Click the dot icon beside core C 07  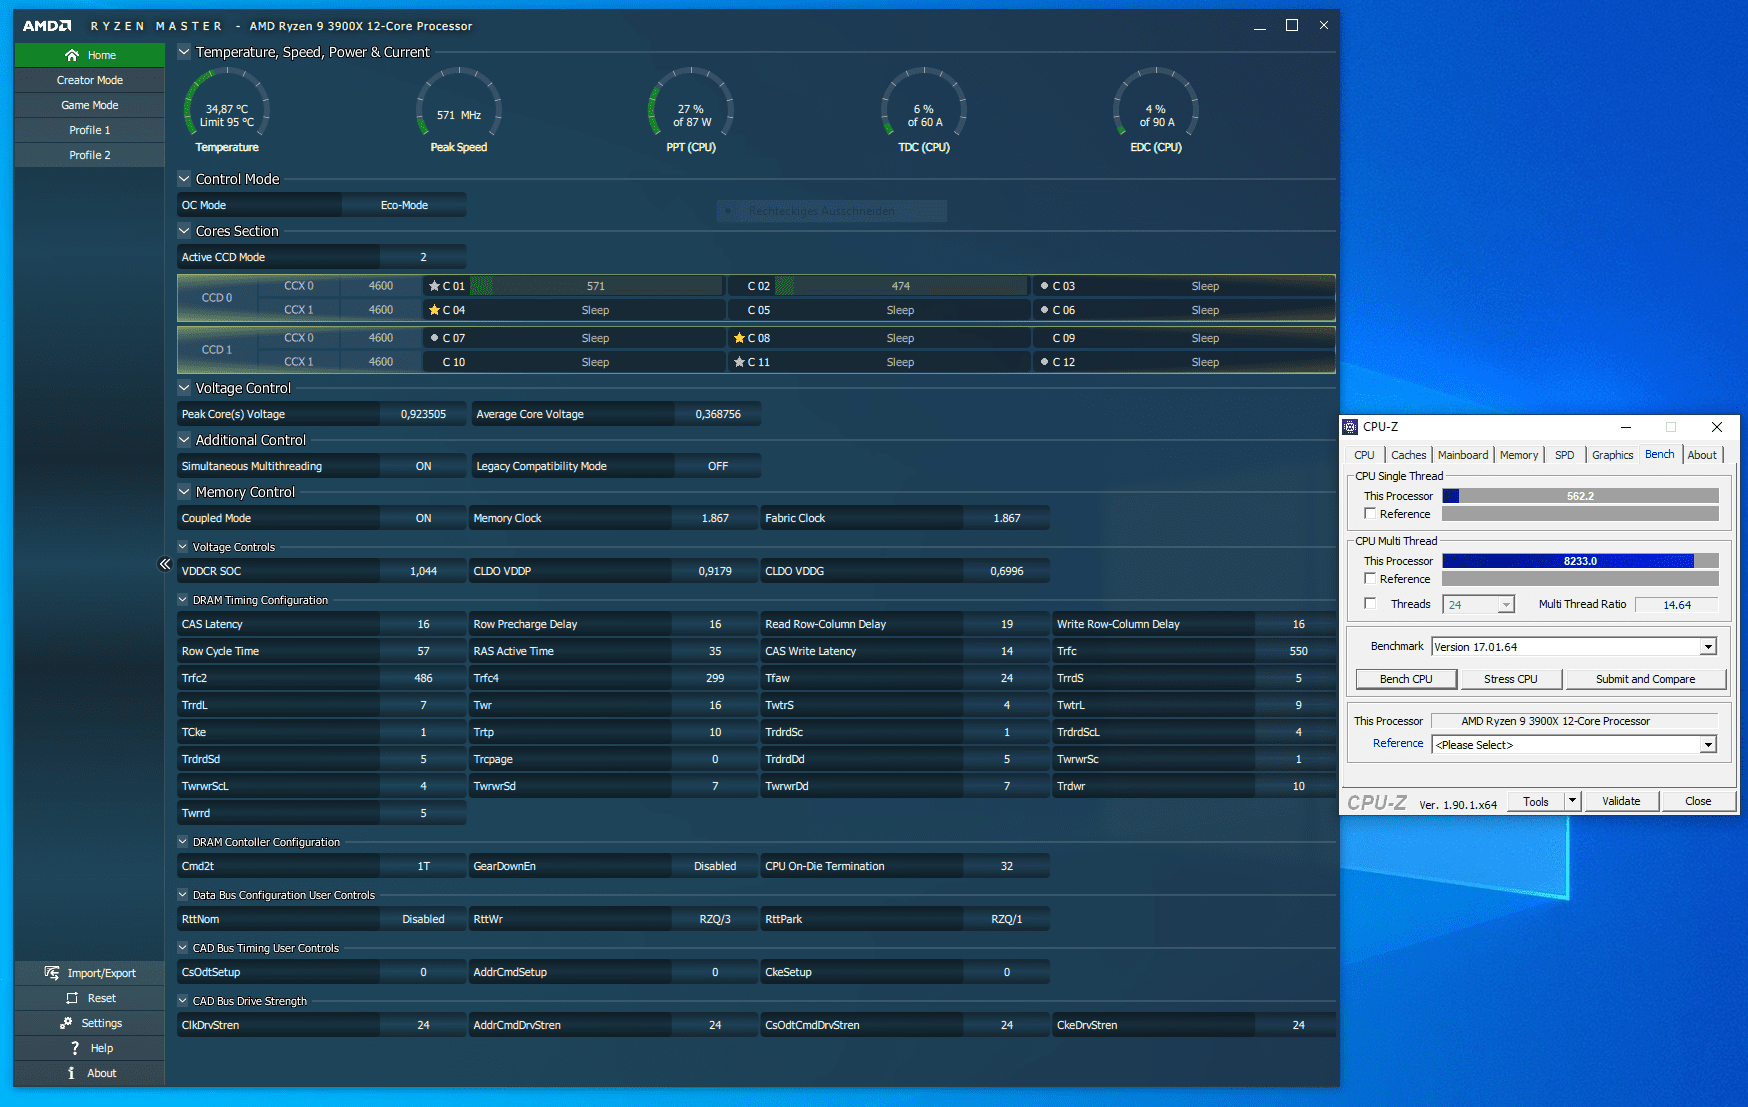(x=434, y=338)
